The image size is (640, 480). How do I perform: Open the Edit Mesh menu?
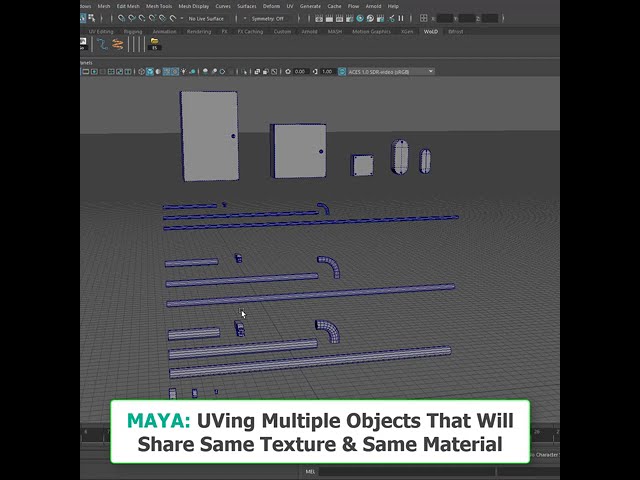point(128,6)
